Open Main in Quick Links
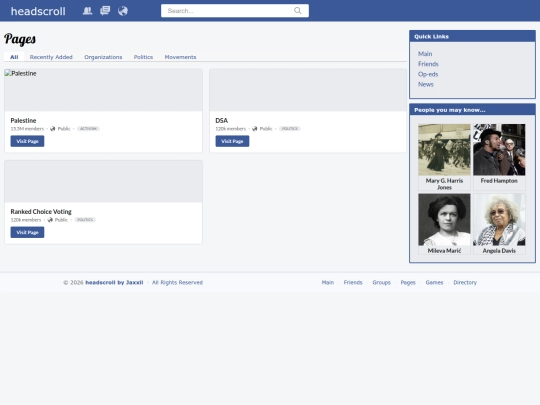 (x=425, y=54)
